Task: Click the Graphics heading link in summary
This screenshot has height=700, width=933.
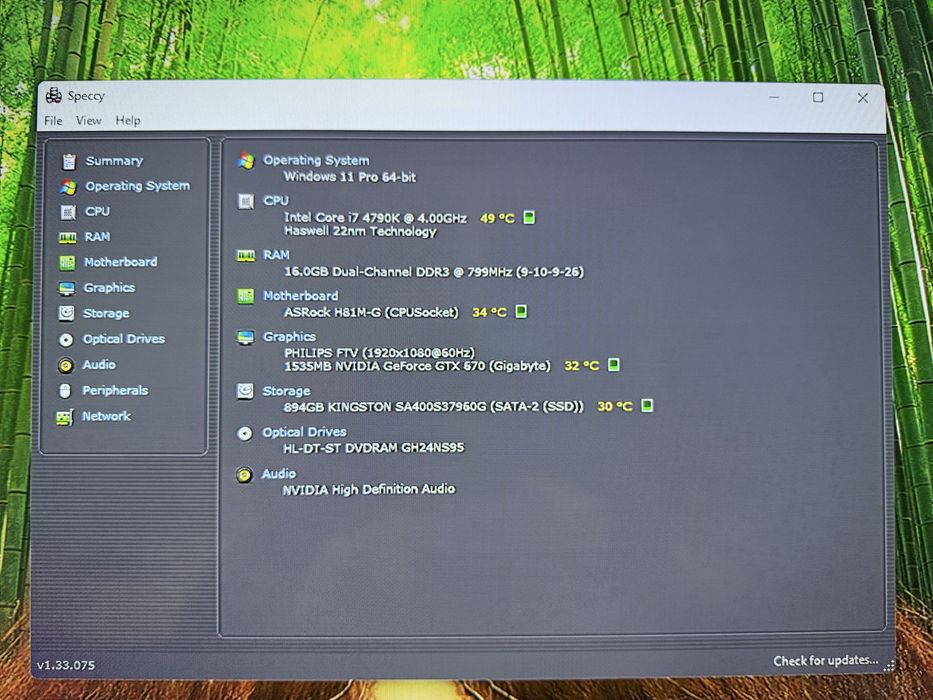Action: 289,337
